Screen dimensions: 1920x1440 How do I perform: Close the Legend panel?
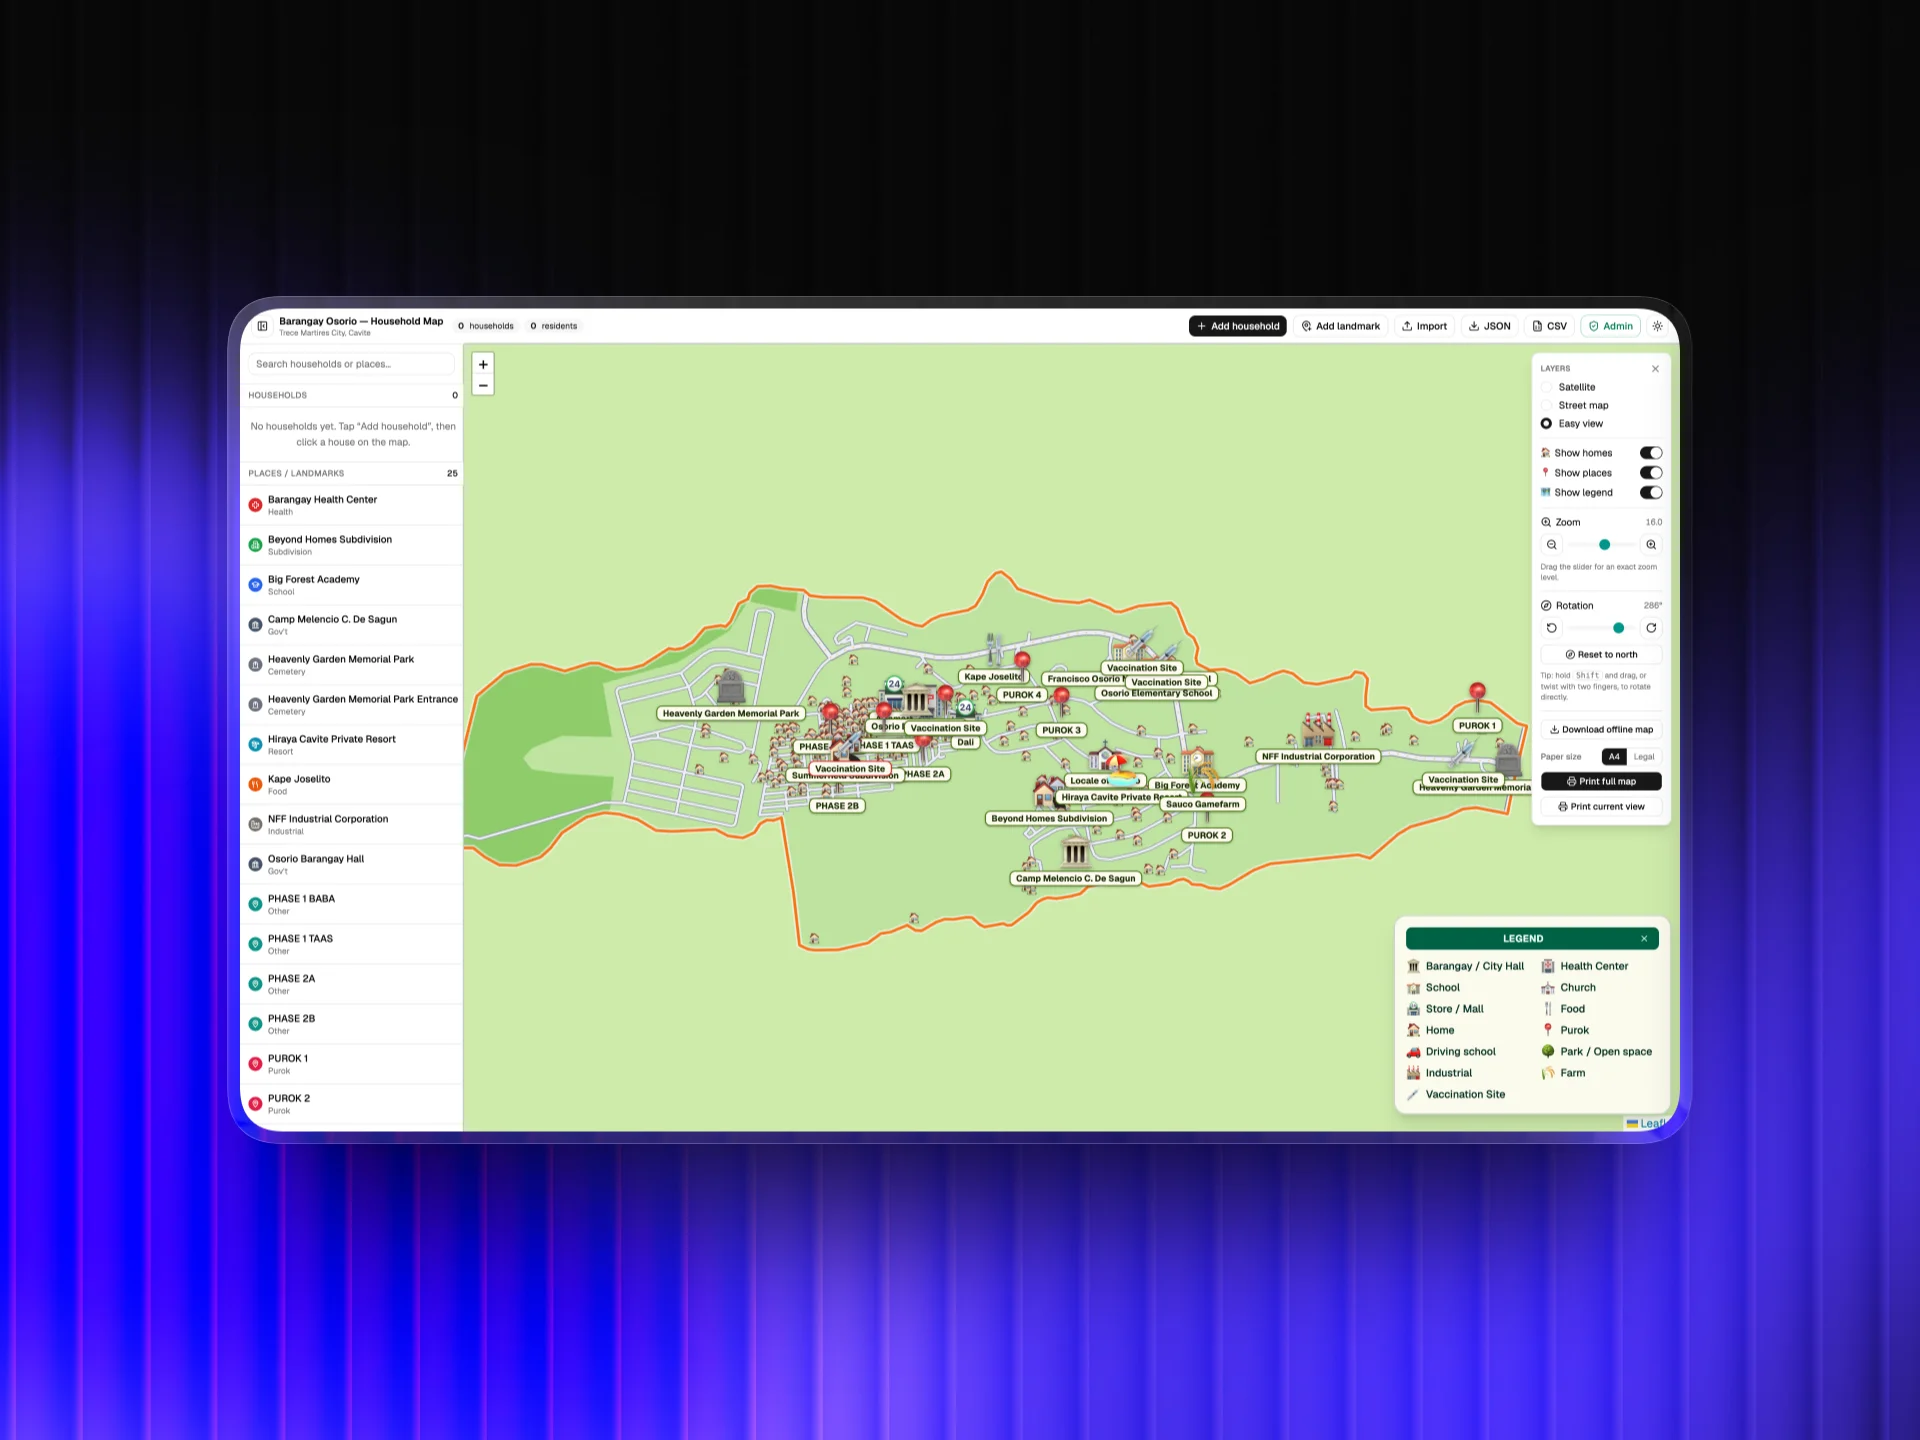[1644, 939]
